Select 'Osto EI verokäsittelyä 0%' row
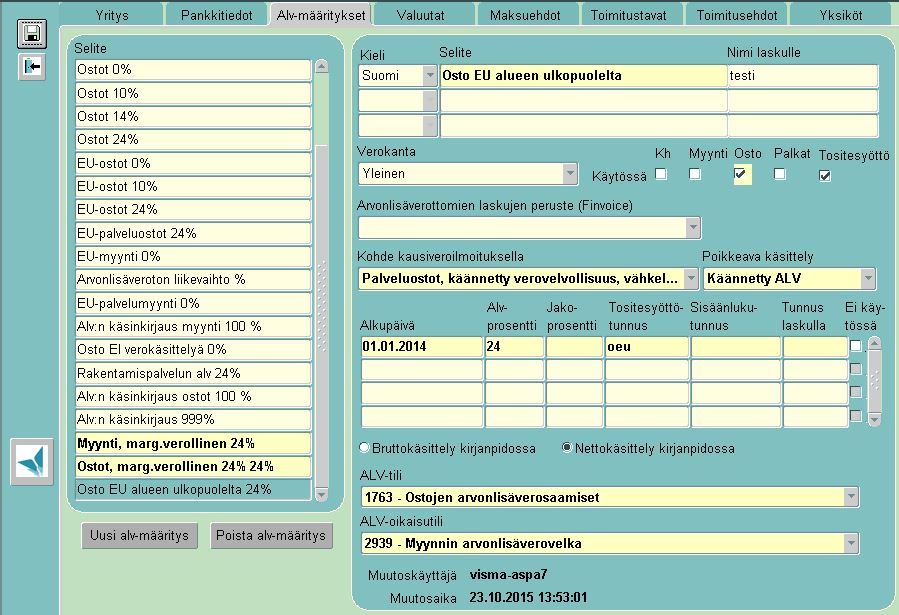The width and height of the screenshot is (899, 615). click(193, 350)
